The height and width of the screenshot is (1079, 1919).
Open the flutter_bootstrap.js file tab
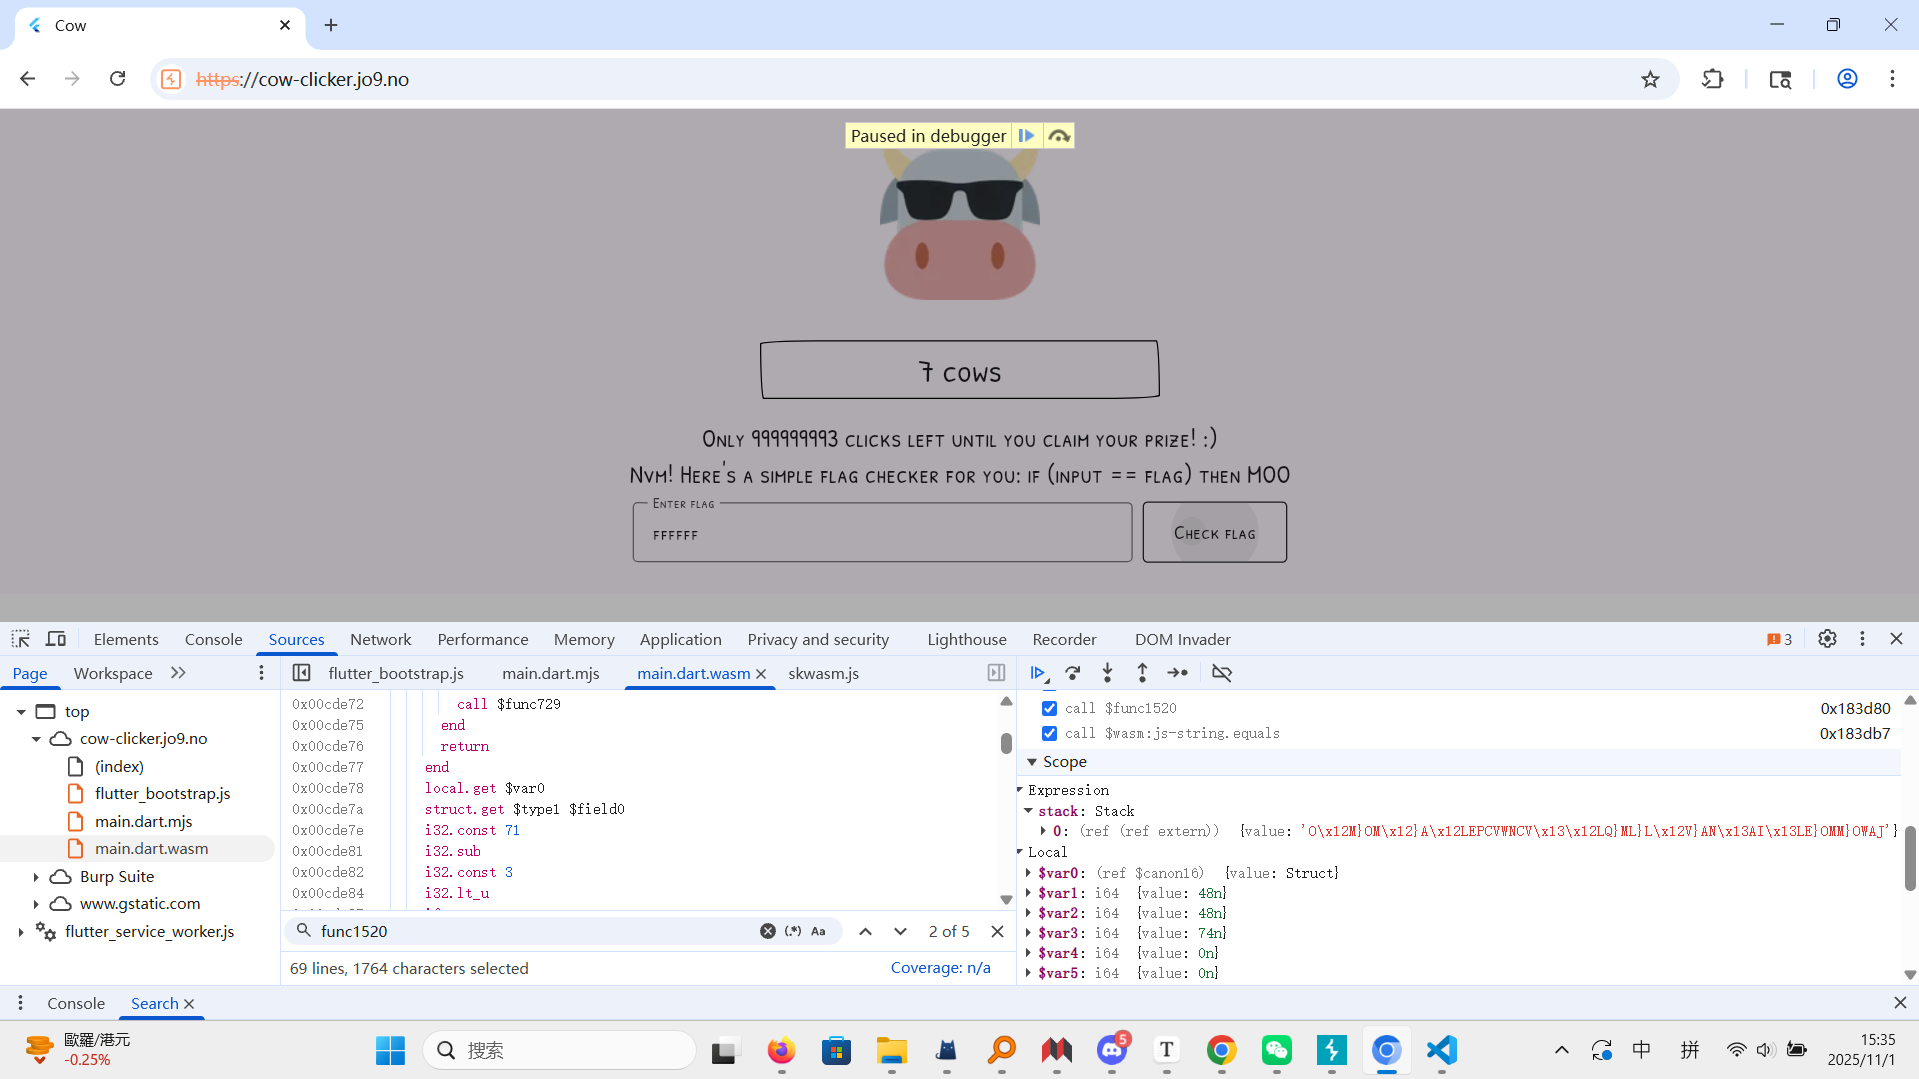pyautogui.click(x=396, y=673)
